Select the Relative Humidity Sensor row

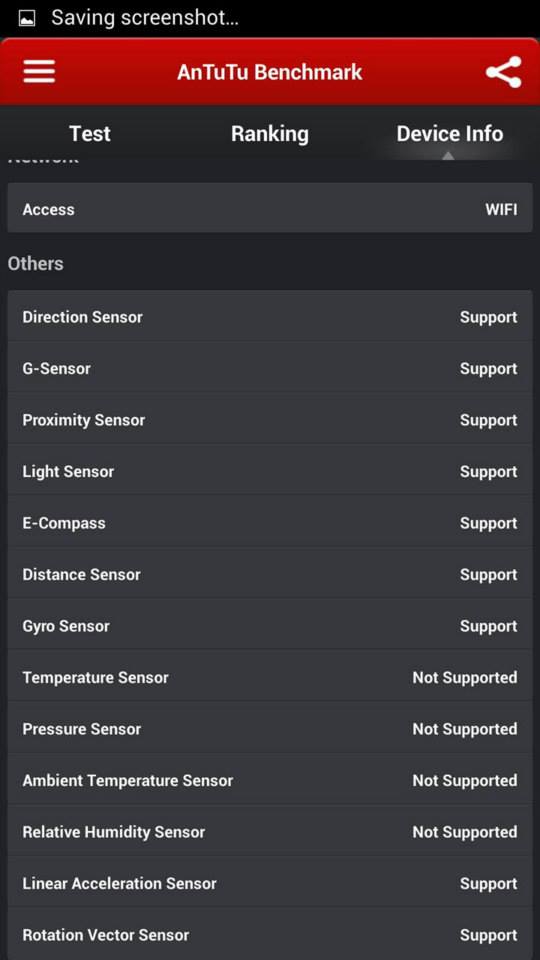pos(270,831)
